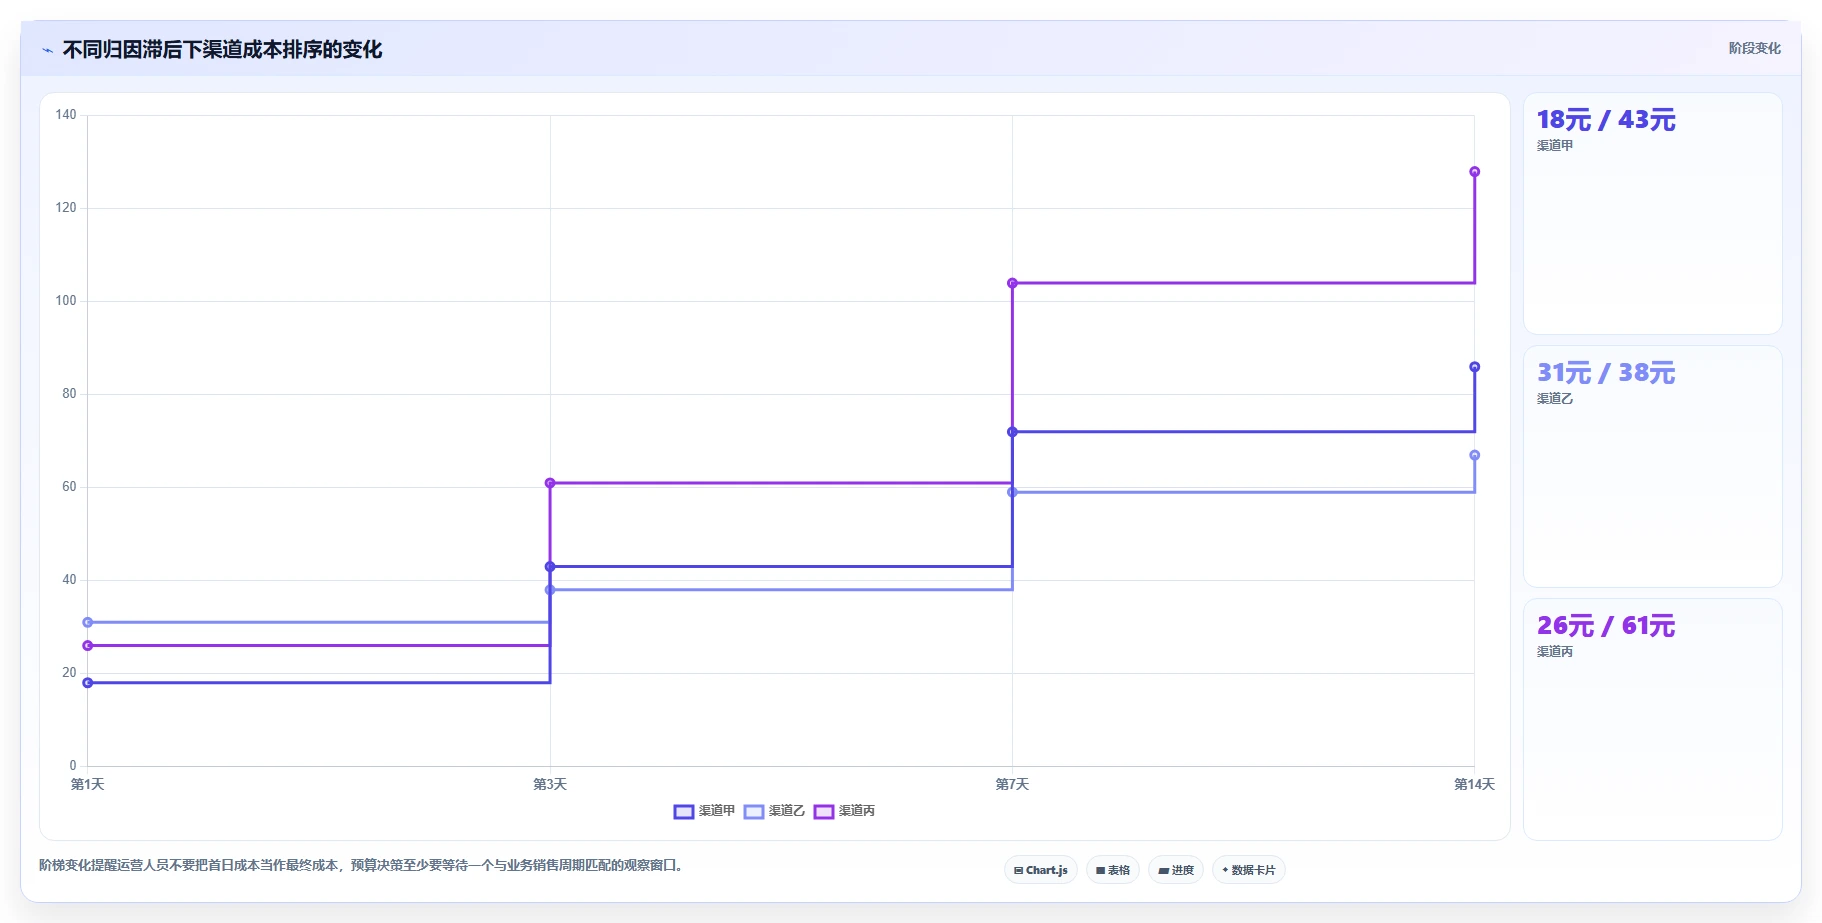Image resolution: width=1822 pixels, height=923 pixels.
Task: Select the 渠道甲 data point at 第14天
Action: [x=1474, y=367]
